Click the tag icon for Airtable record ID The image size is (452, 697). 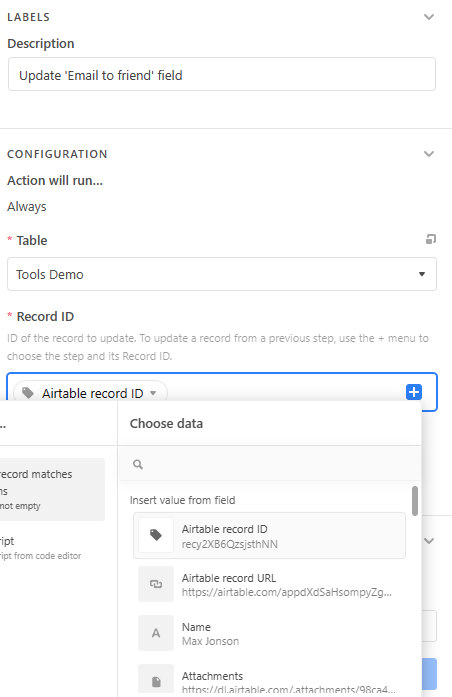(x=156, y=535)
